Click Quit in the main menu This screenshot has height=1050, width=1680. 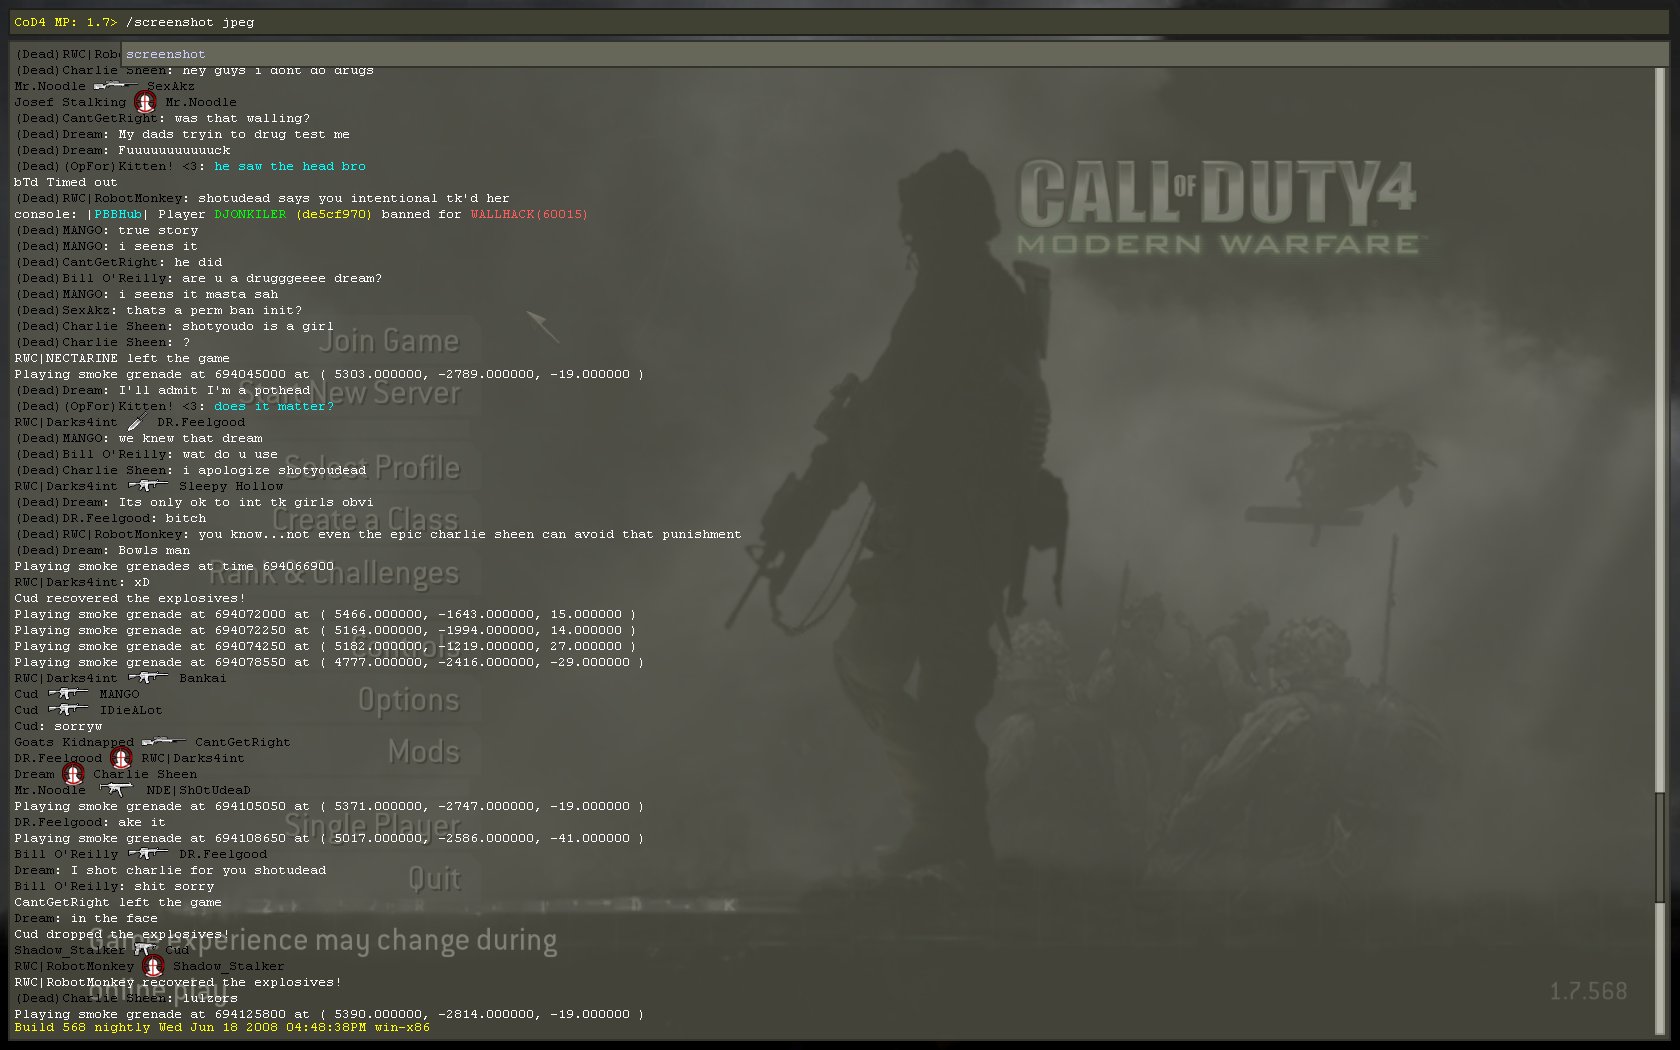[x=434, y=879]
